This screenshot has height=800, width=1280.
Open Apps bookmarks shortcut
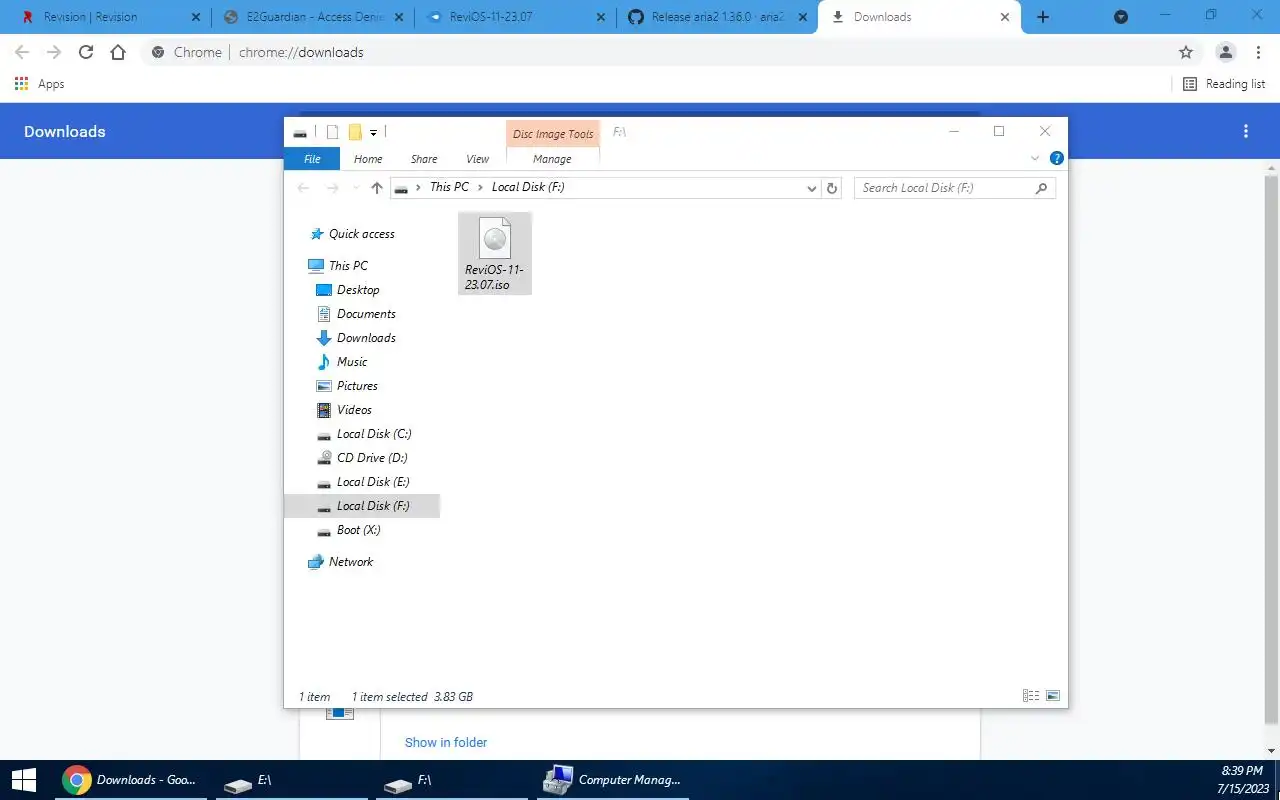[x=40, y=84]
